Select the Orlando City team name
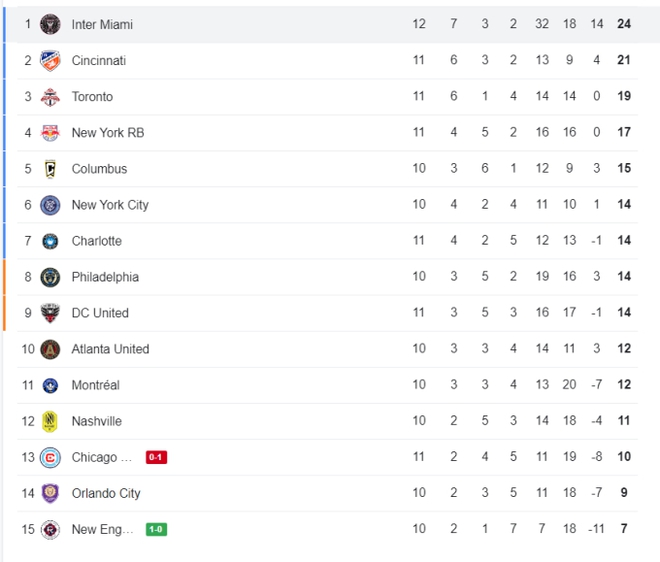The image size is (660, 562). pos(105,493)
